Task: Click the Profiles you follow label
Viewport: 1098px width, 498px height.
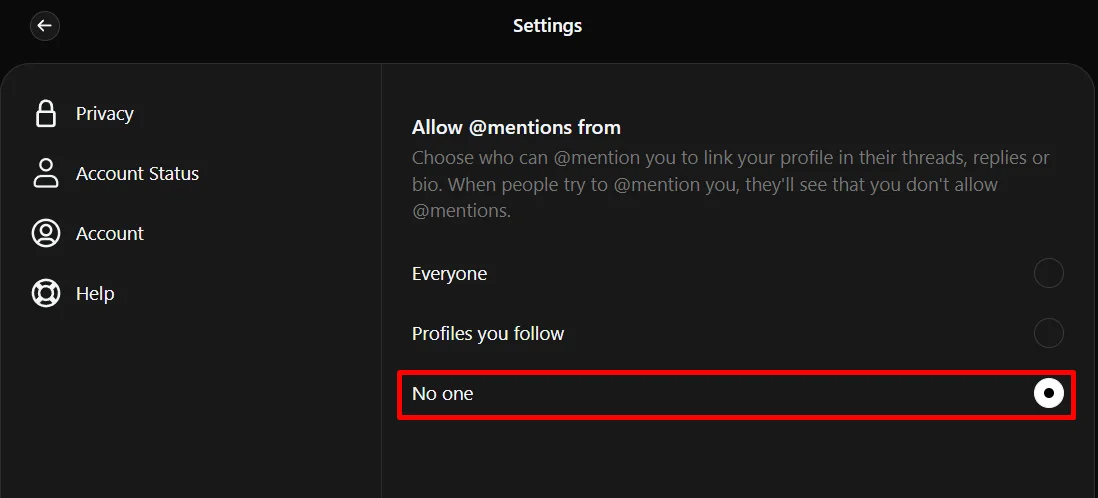Action: (488, 334)
